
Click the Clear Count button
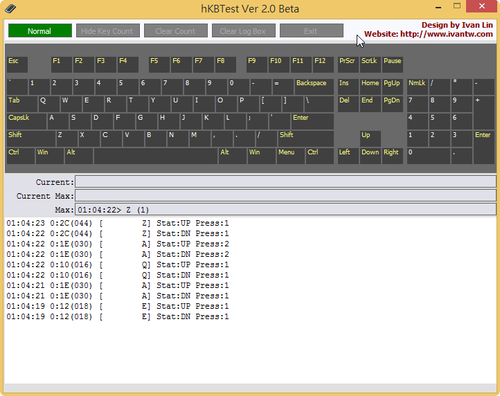point(176,31)
